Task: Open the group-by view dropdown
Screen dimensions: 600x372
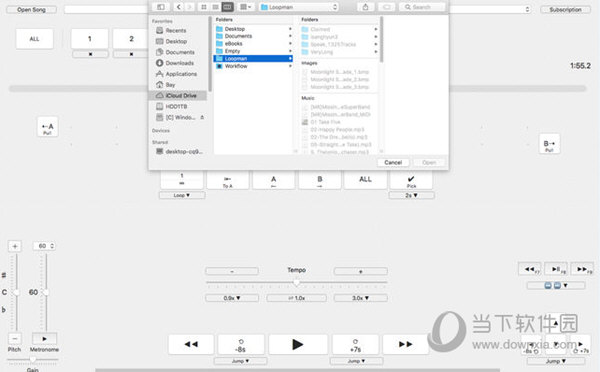Action: click(x=245, y=7)
